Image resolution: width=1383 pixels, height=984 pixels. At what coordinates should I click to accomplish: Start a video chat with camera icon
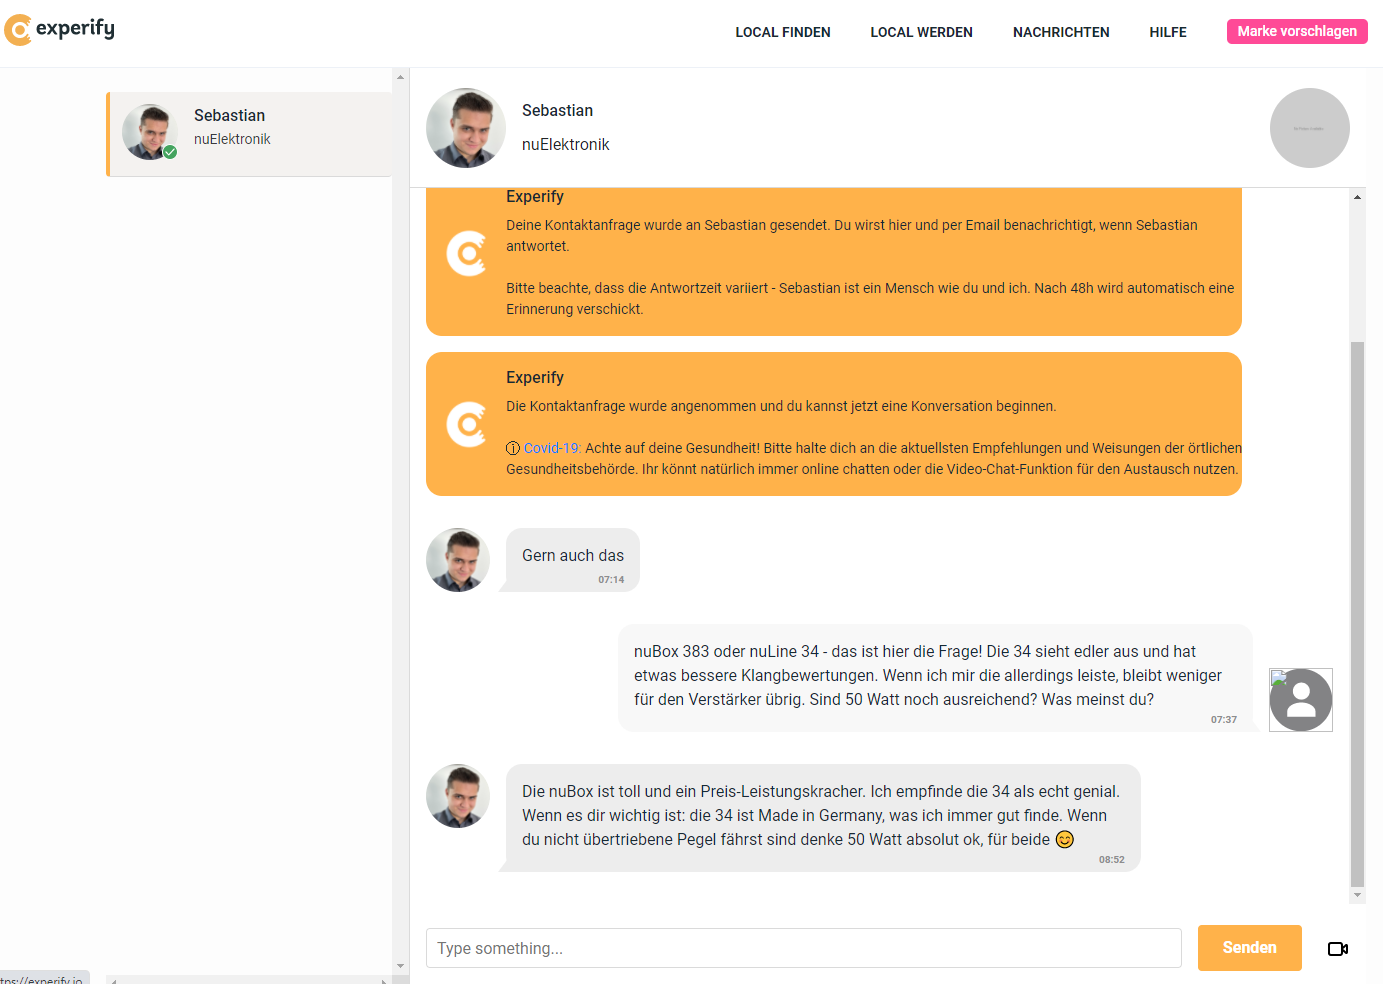[1337, 948]
